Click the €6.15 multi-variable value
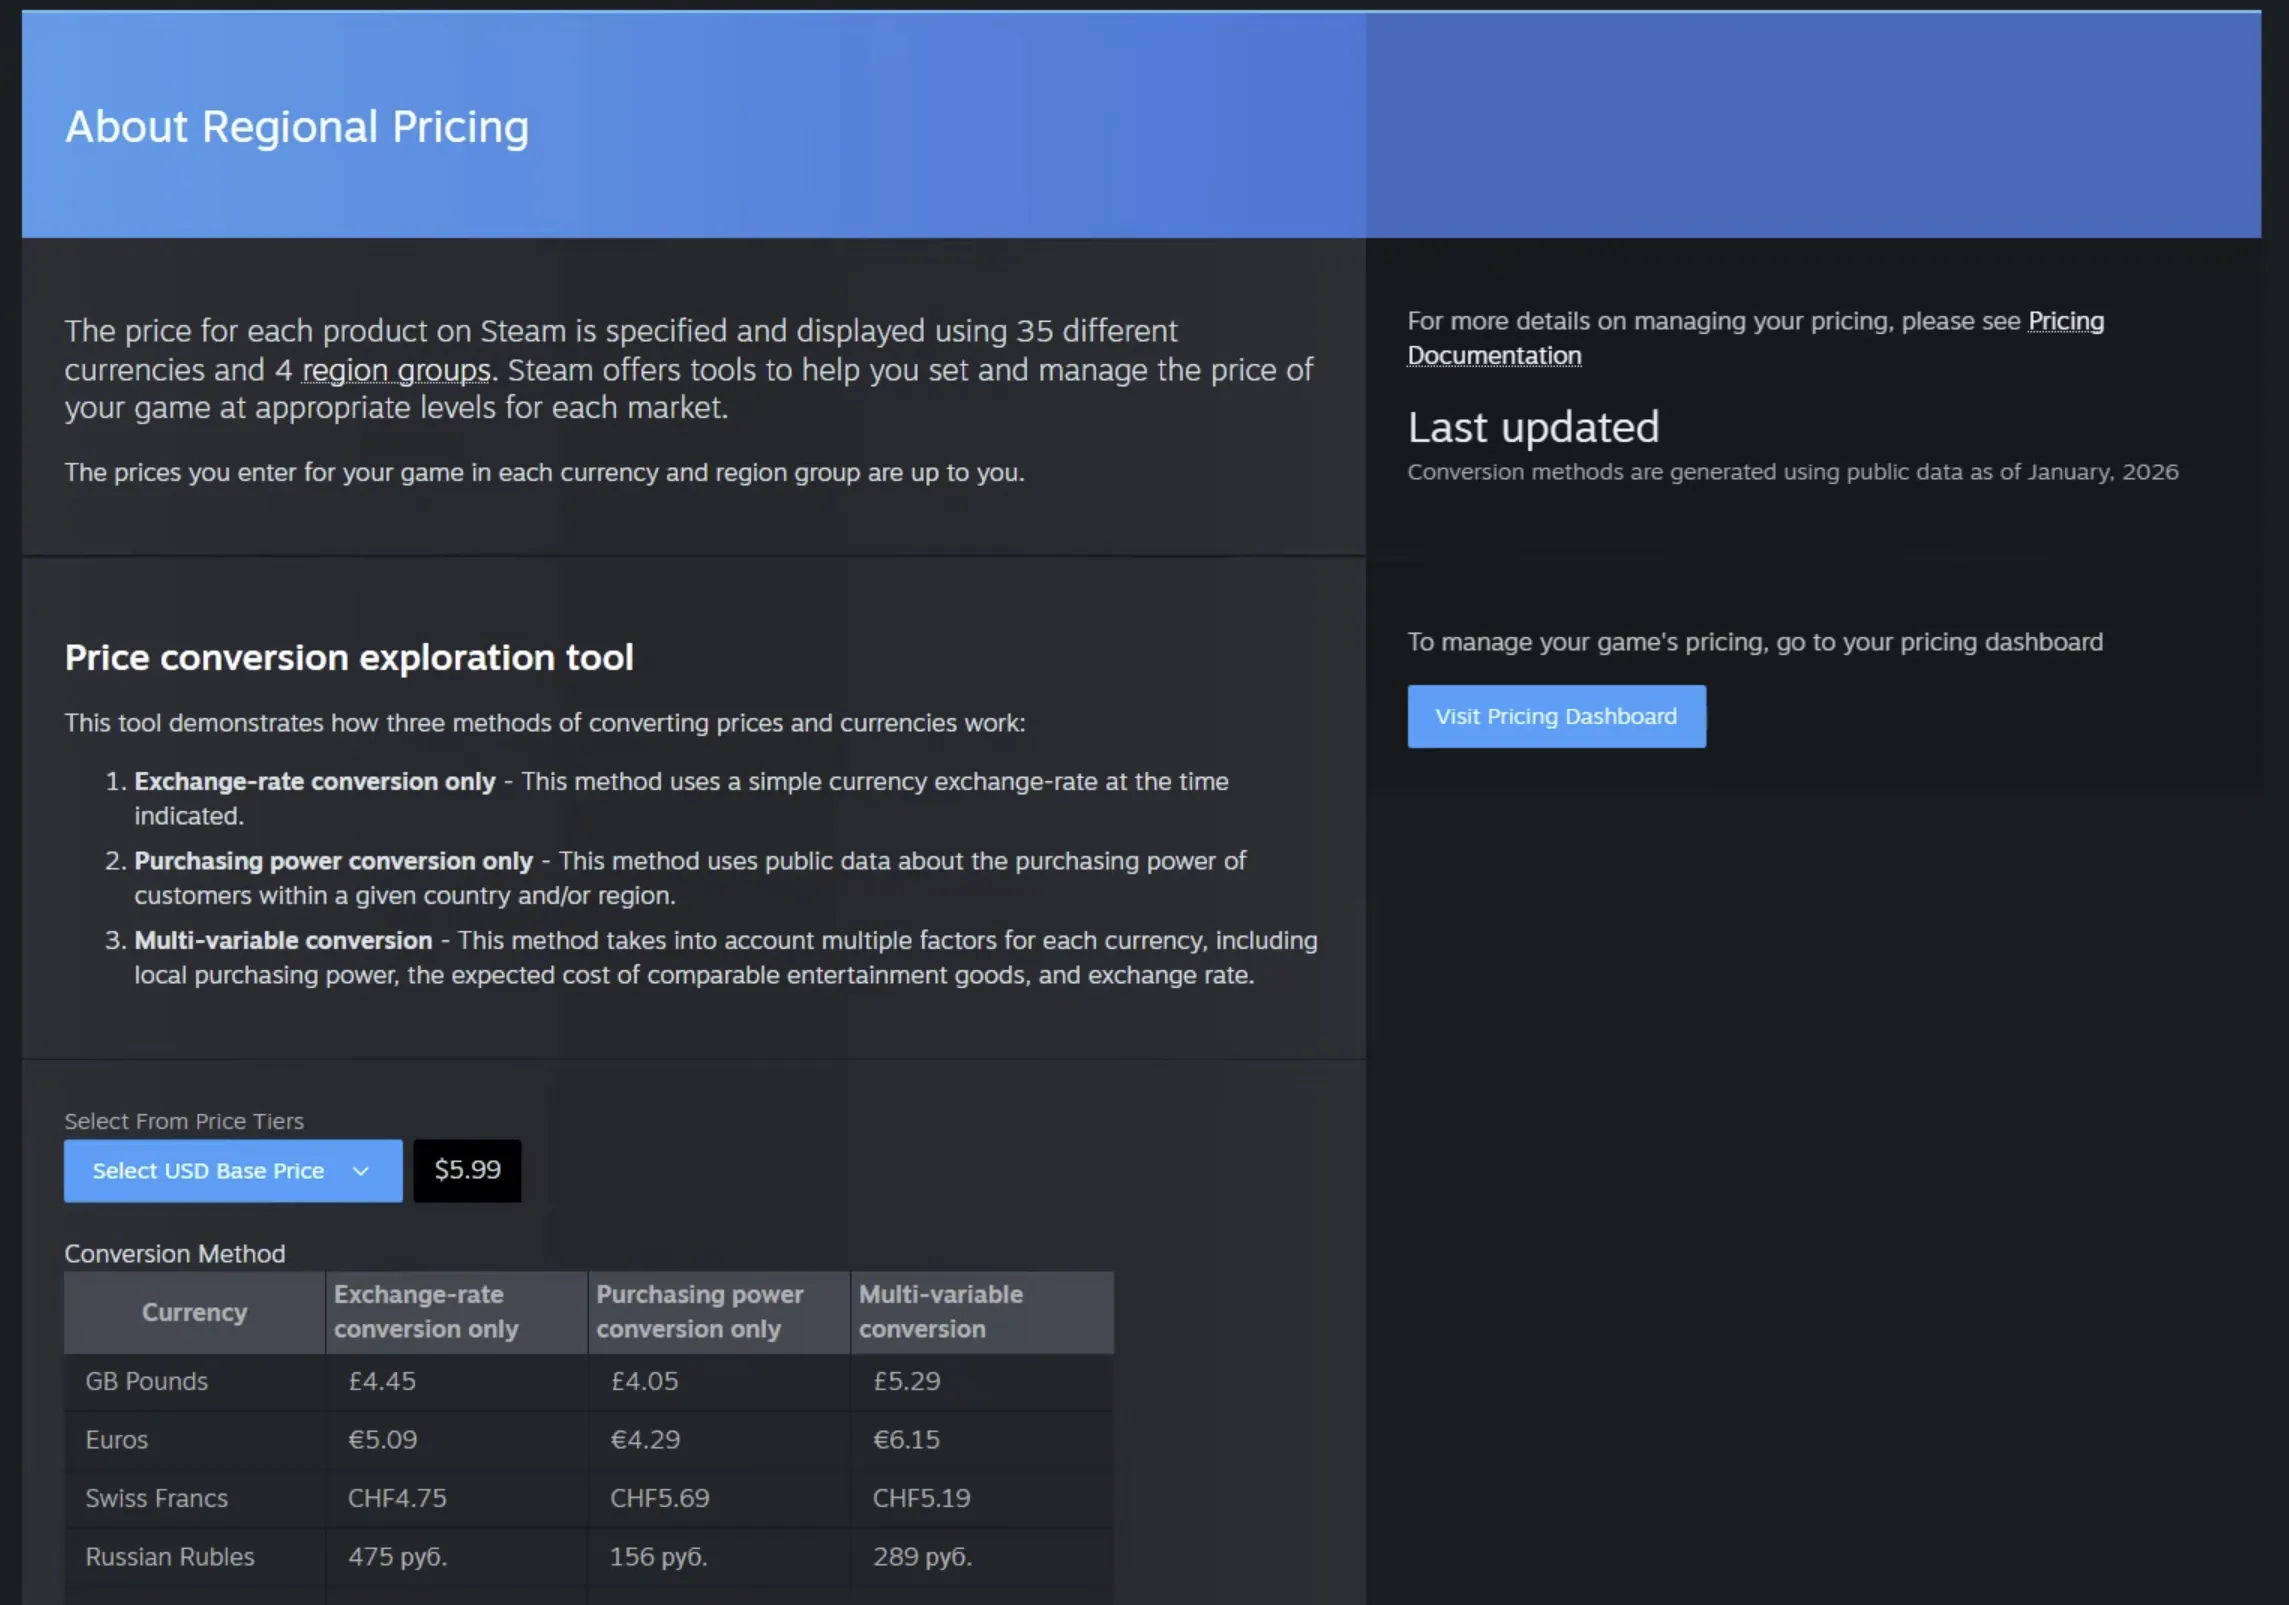The height and width of the screenshot is (1605, 2289). coord(906,1439)
